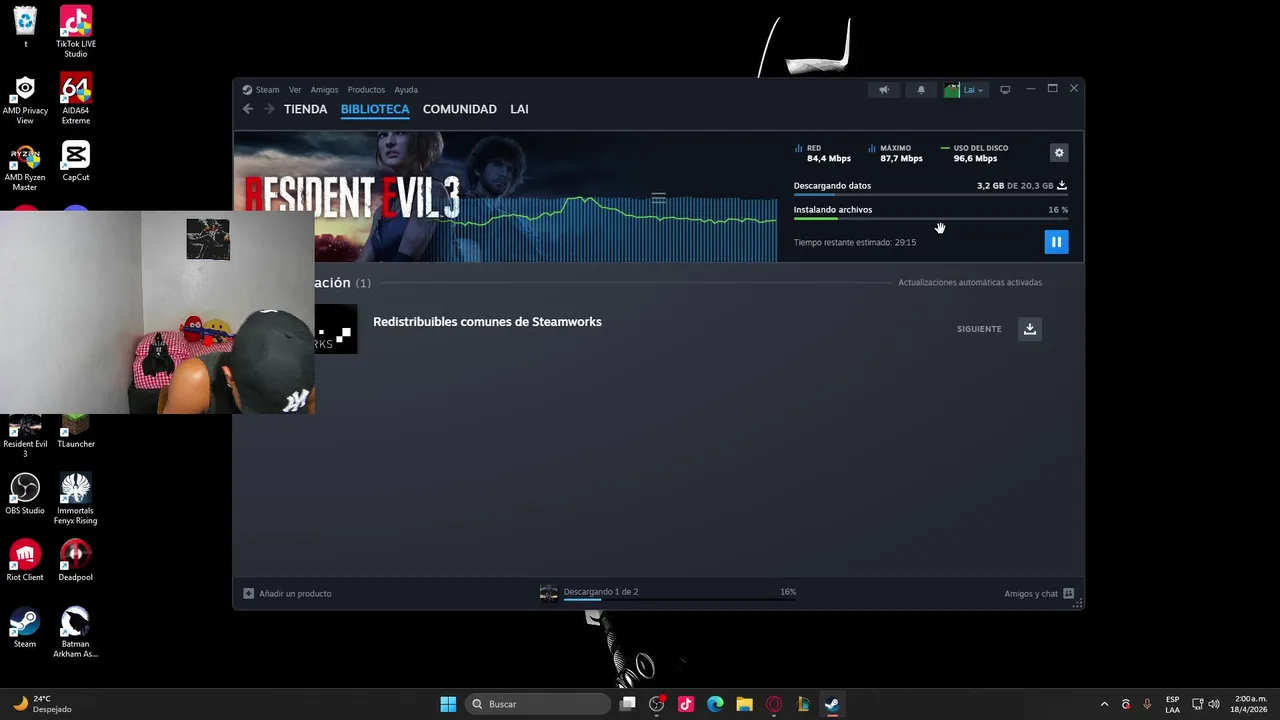Open the TIENDA tab
Viewport: 1280px width, 720px height.
point(305,109)
